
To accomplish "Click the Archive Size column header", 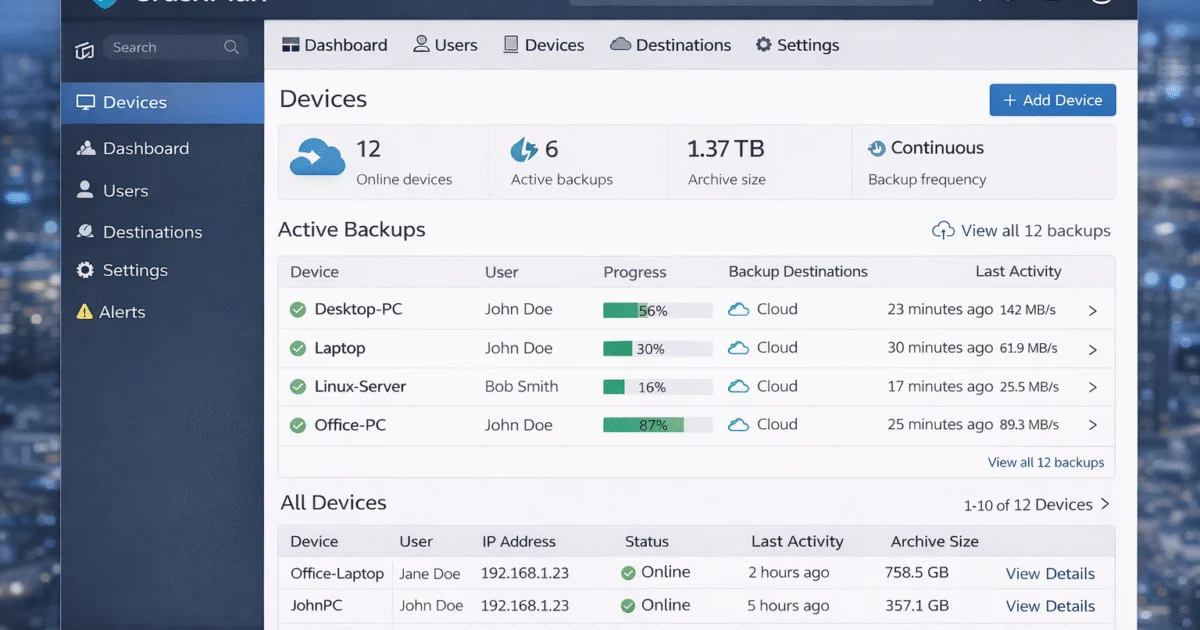I will tap(934, 541).
